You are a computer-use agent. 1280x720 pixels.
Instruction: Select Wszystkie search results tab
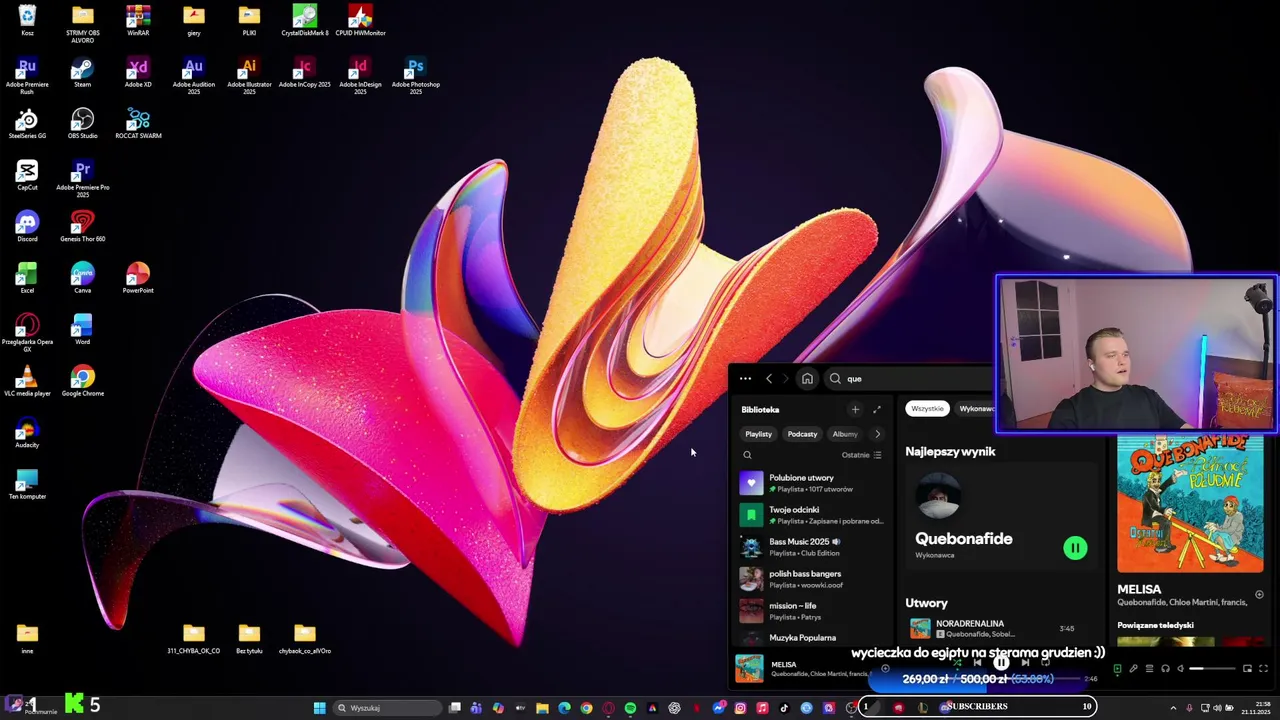pos(927,408)
